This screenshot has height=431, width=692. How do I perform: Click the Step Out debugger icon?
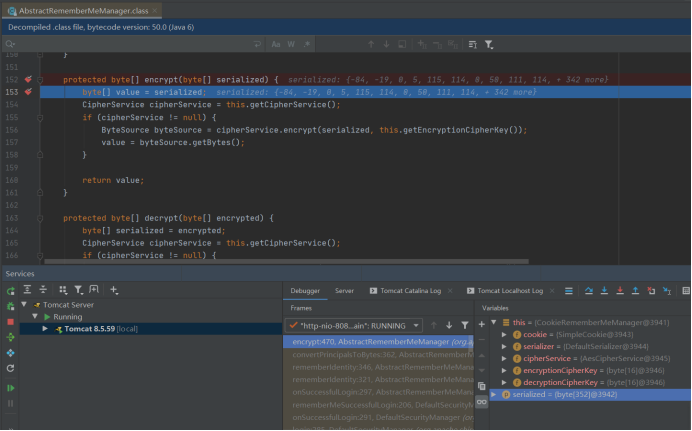(x=636, y=291)
